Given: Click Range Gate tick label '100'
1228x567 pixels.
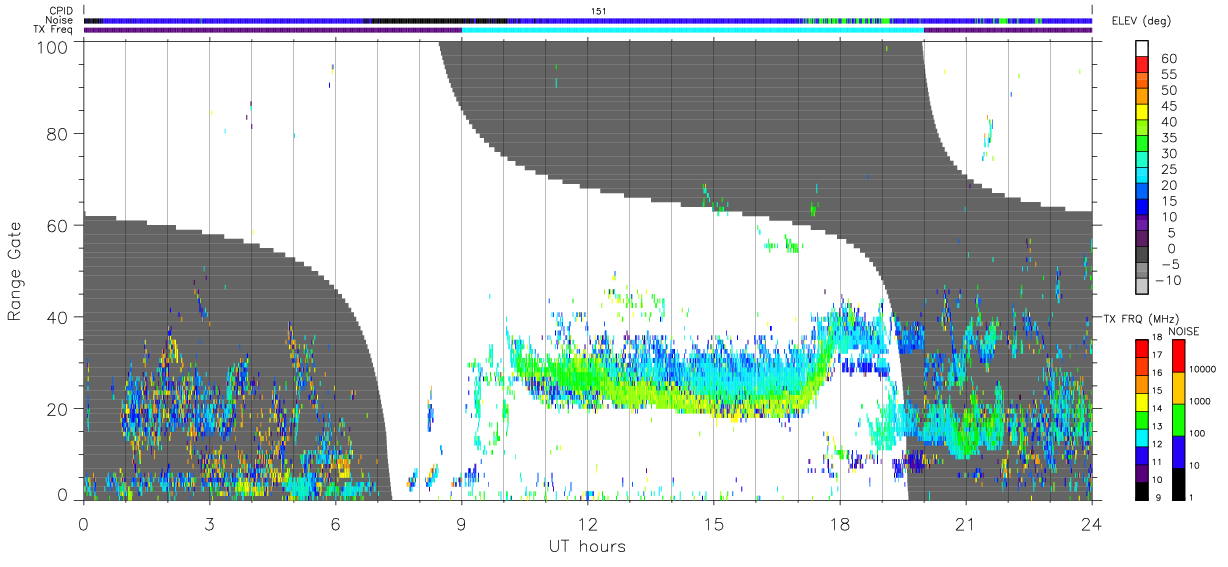Looking at the screenshot, I should [53, 46].
